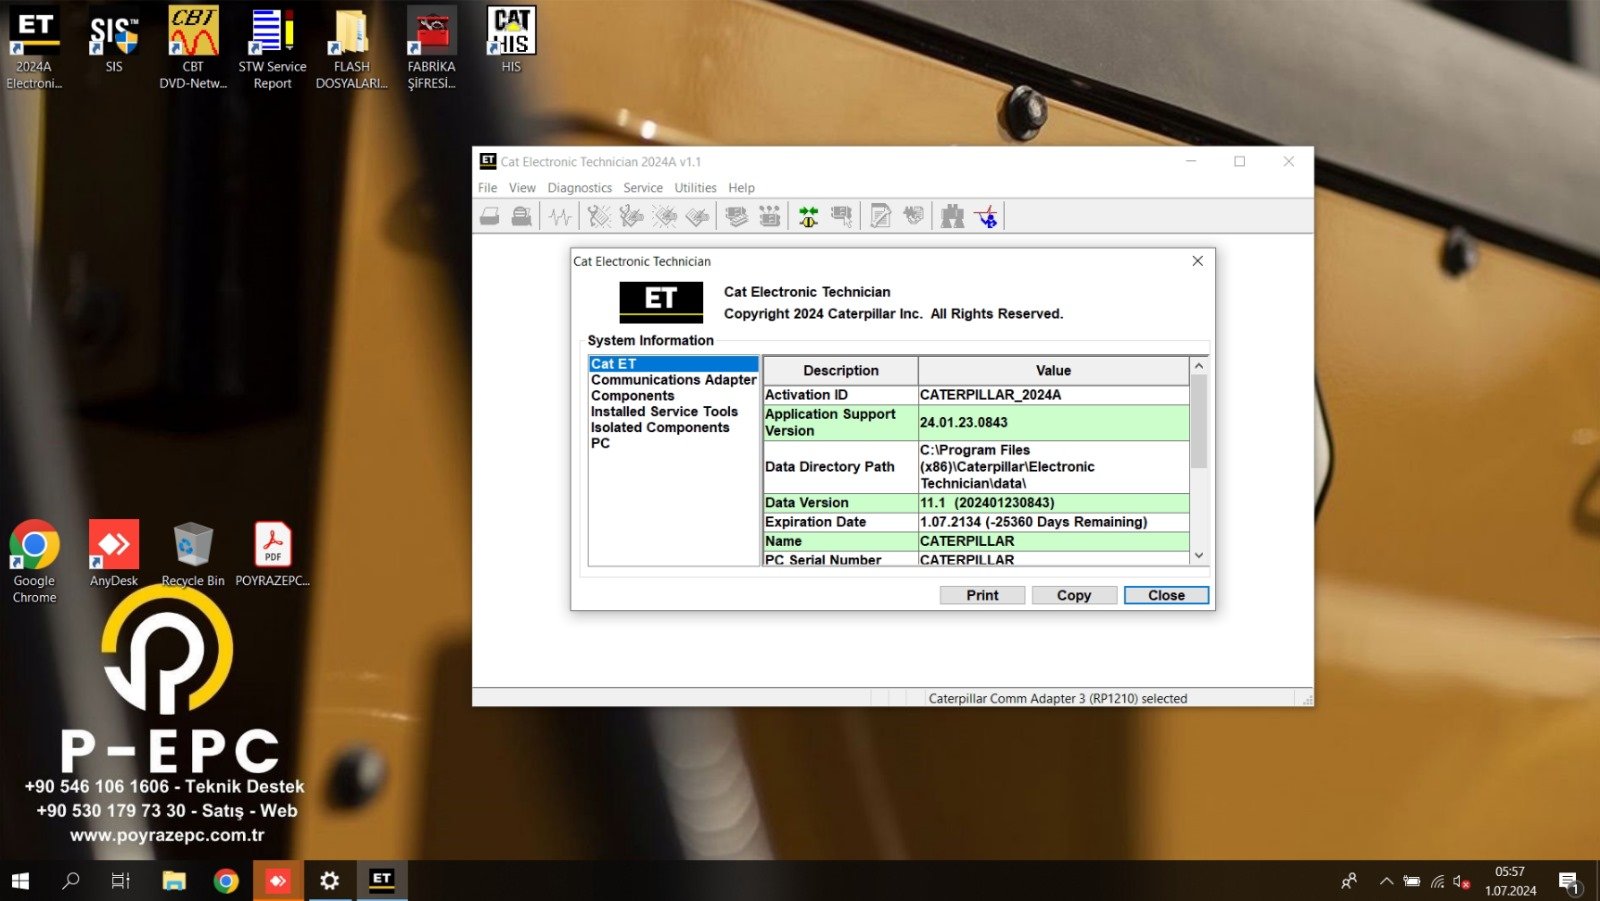The image size is (1600, 901).
Task: Open the Service menu
Action: (643, 188)
